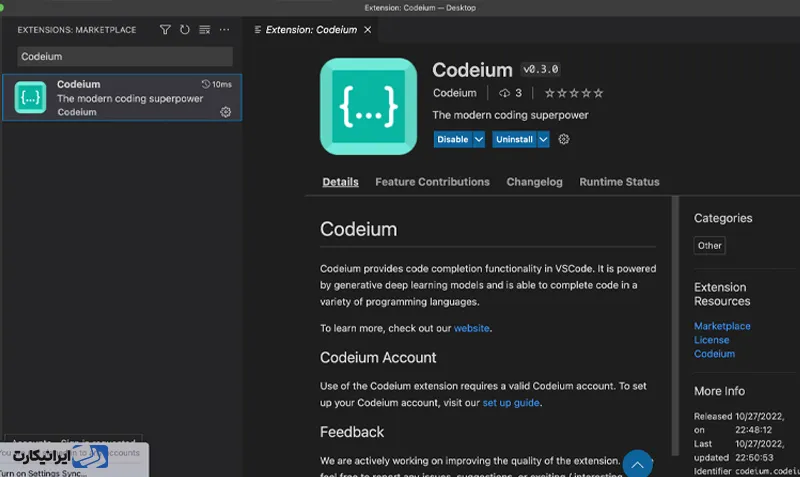Expand the Disable dropdown arrow
The width and height of the screenshot is (800, 477).
pyautogui.click(x=479, y=139)
